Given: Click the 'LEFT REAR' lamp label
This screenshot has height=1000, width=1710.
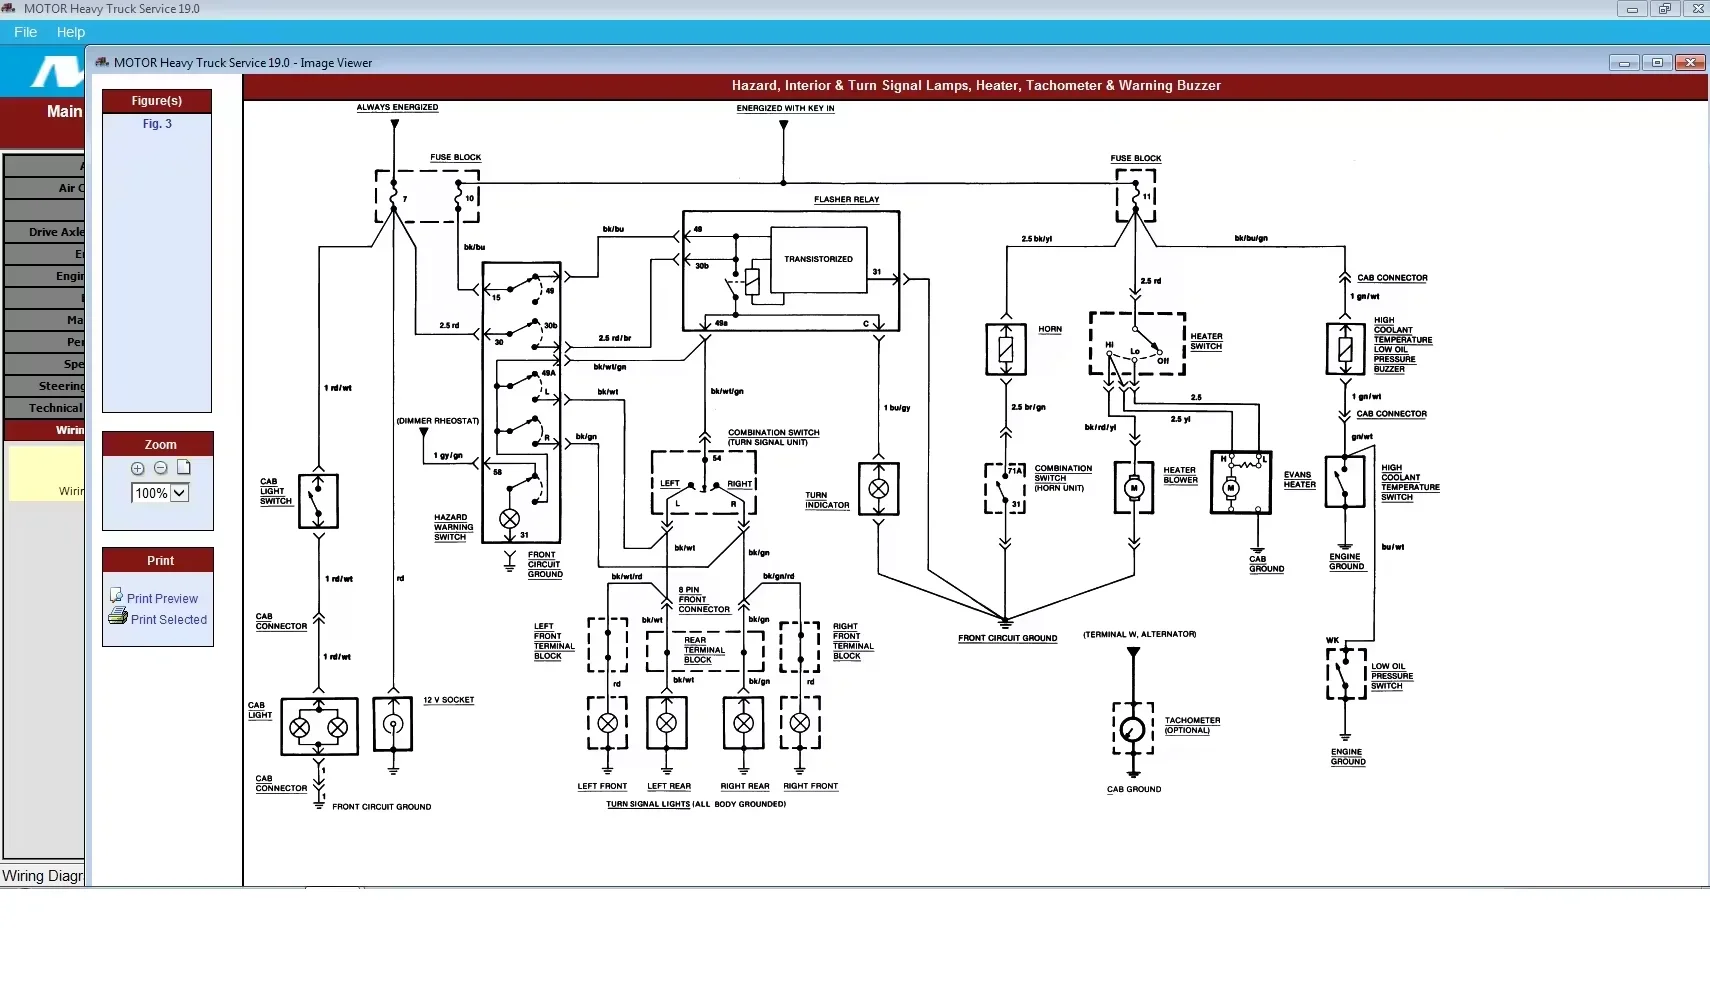Looking at the screenshot, I should pyautogui.click(x=669, y=786).
